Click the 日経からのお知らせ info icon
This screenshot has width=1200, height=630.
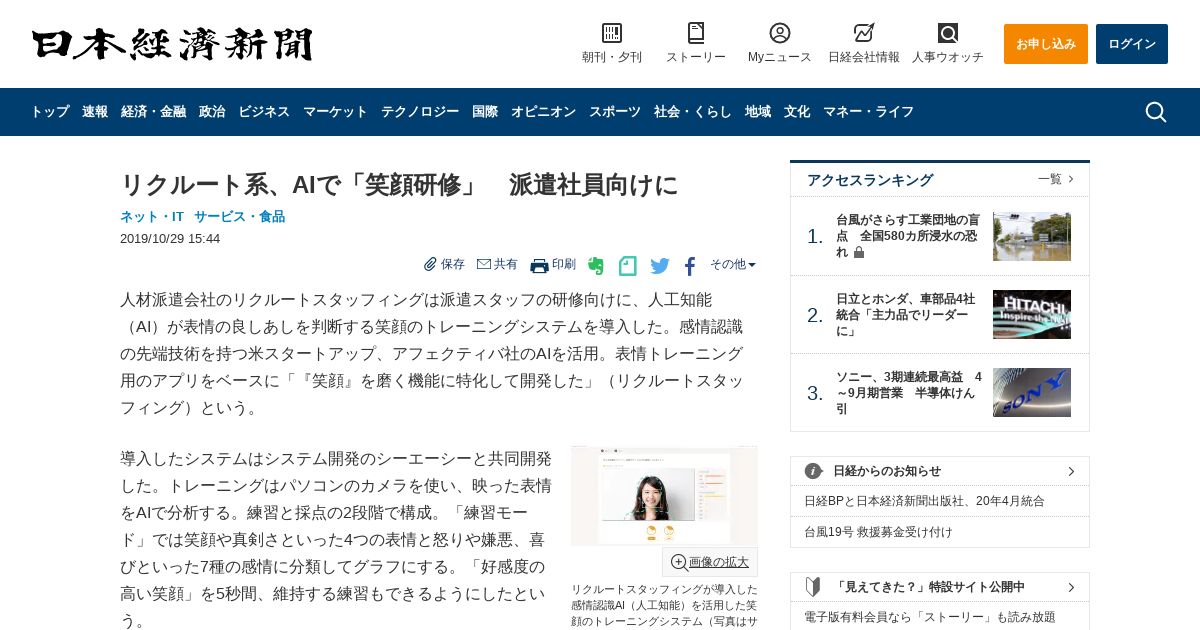pyautogui.click(x=814, y=471)
